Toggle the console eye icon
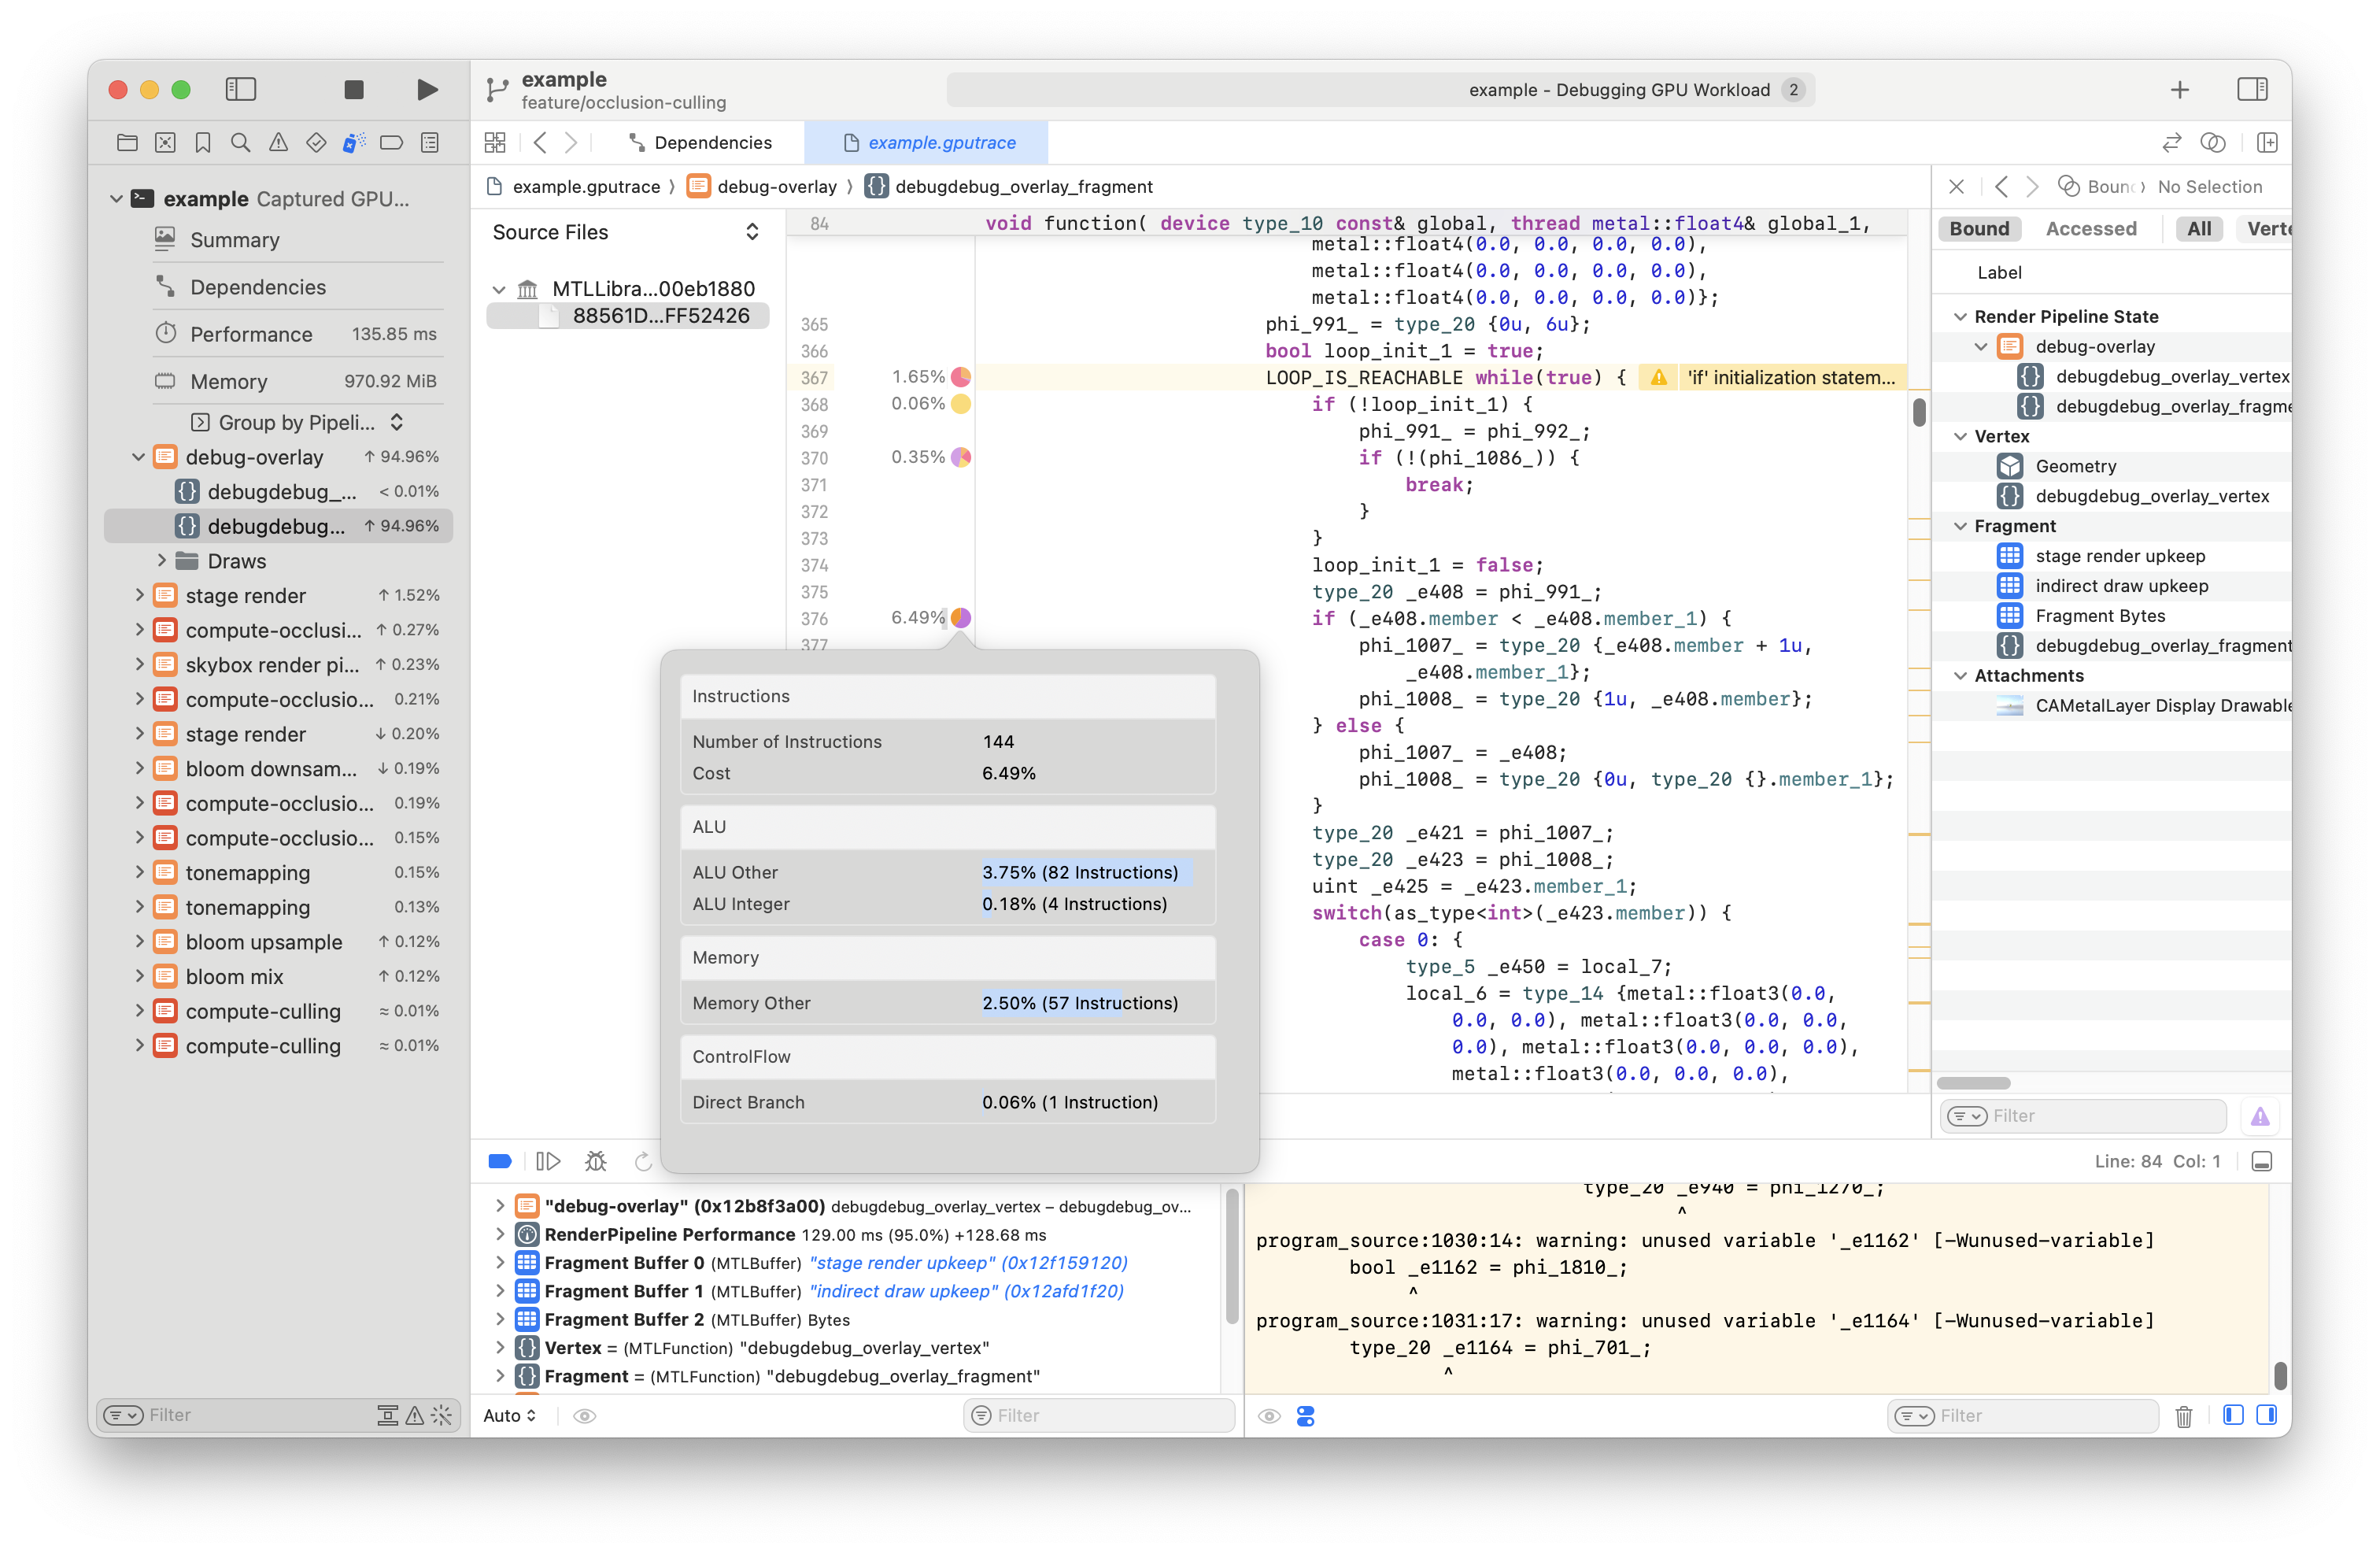 tap(1269, 1416)
